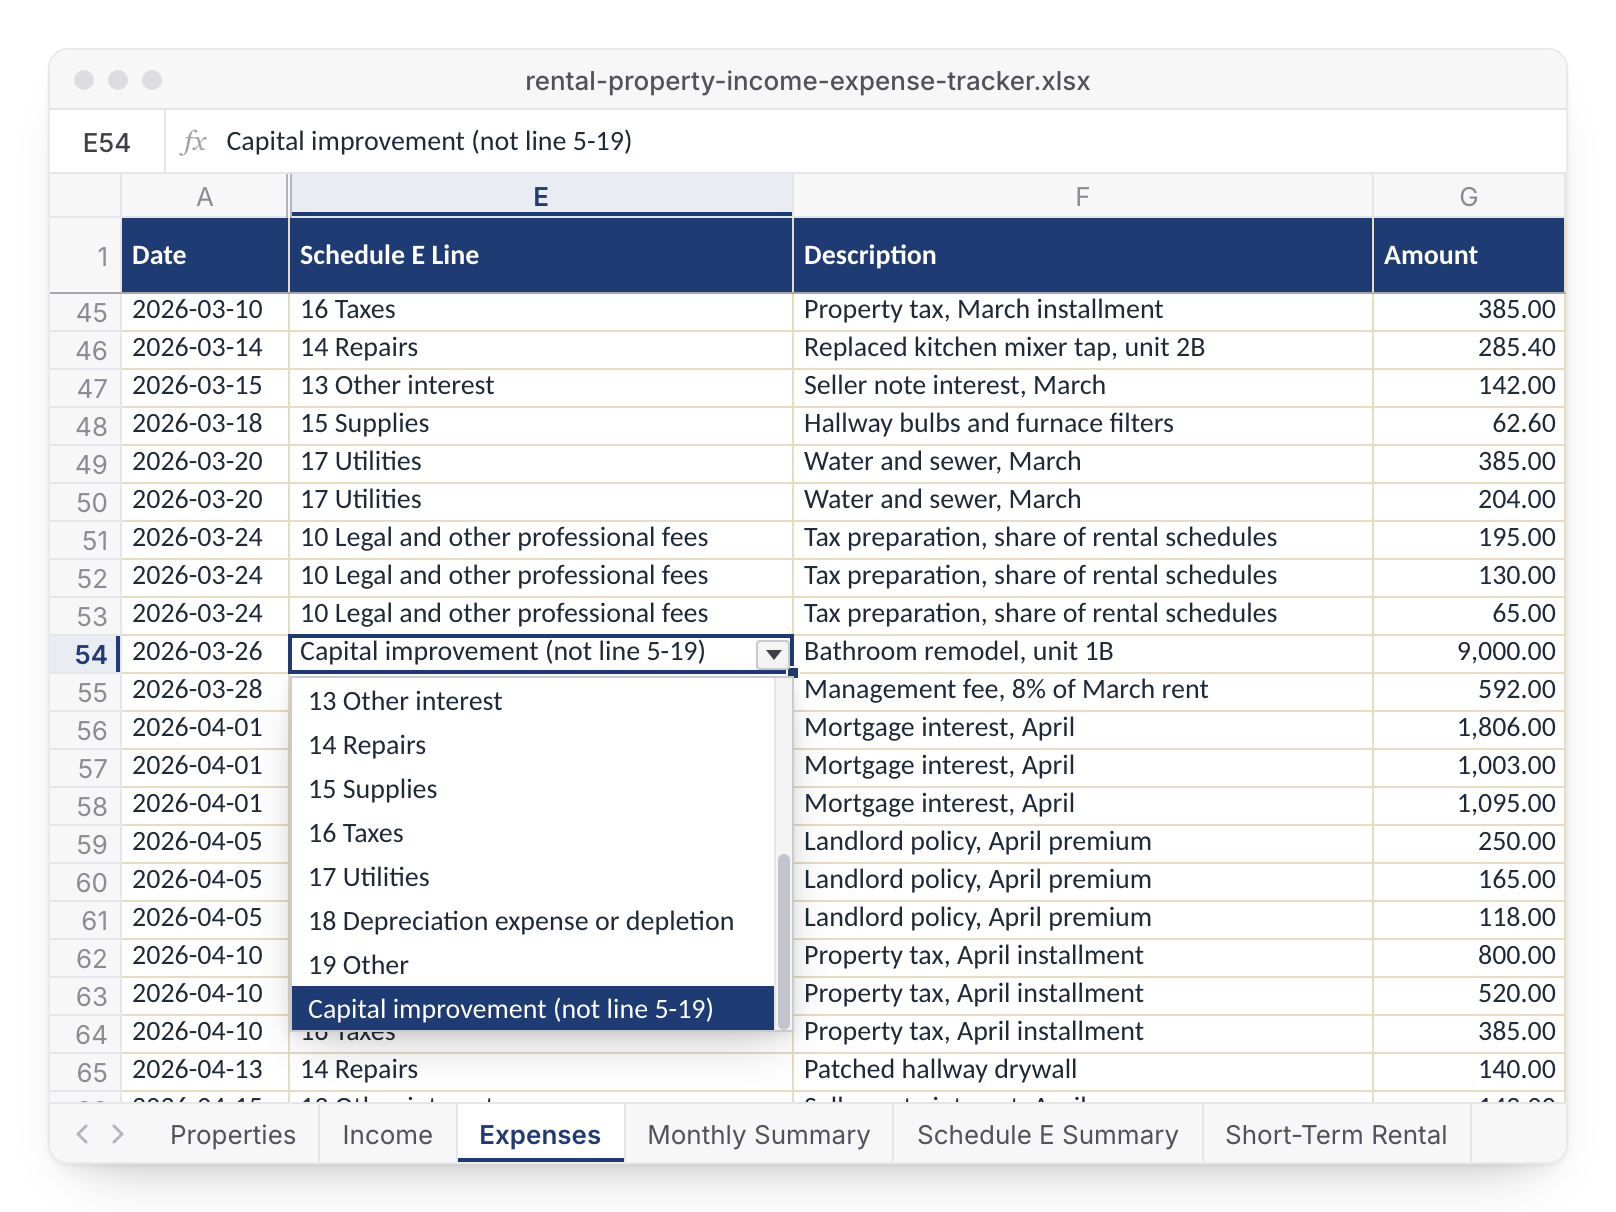
Task: Click the cell reference box showing E54
Action: [x=107, y=142]
